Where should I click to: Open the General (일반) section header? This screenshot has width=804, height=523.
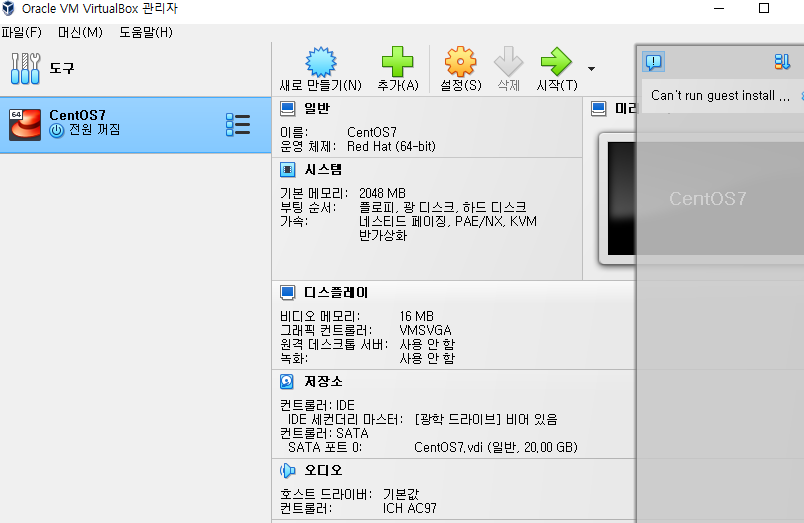(317, 109)
